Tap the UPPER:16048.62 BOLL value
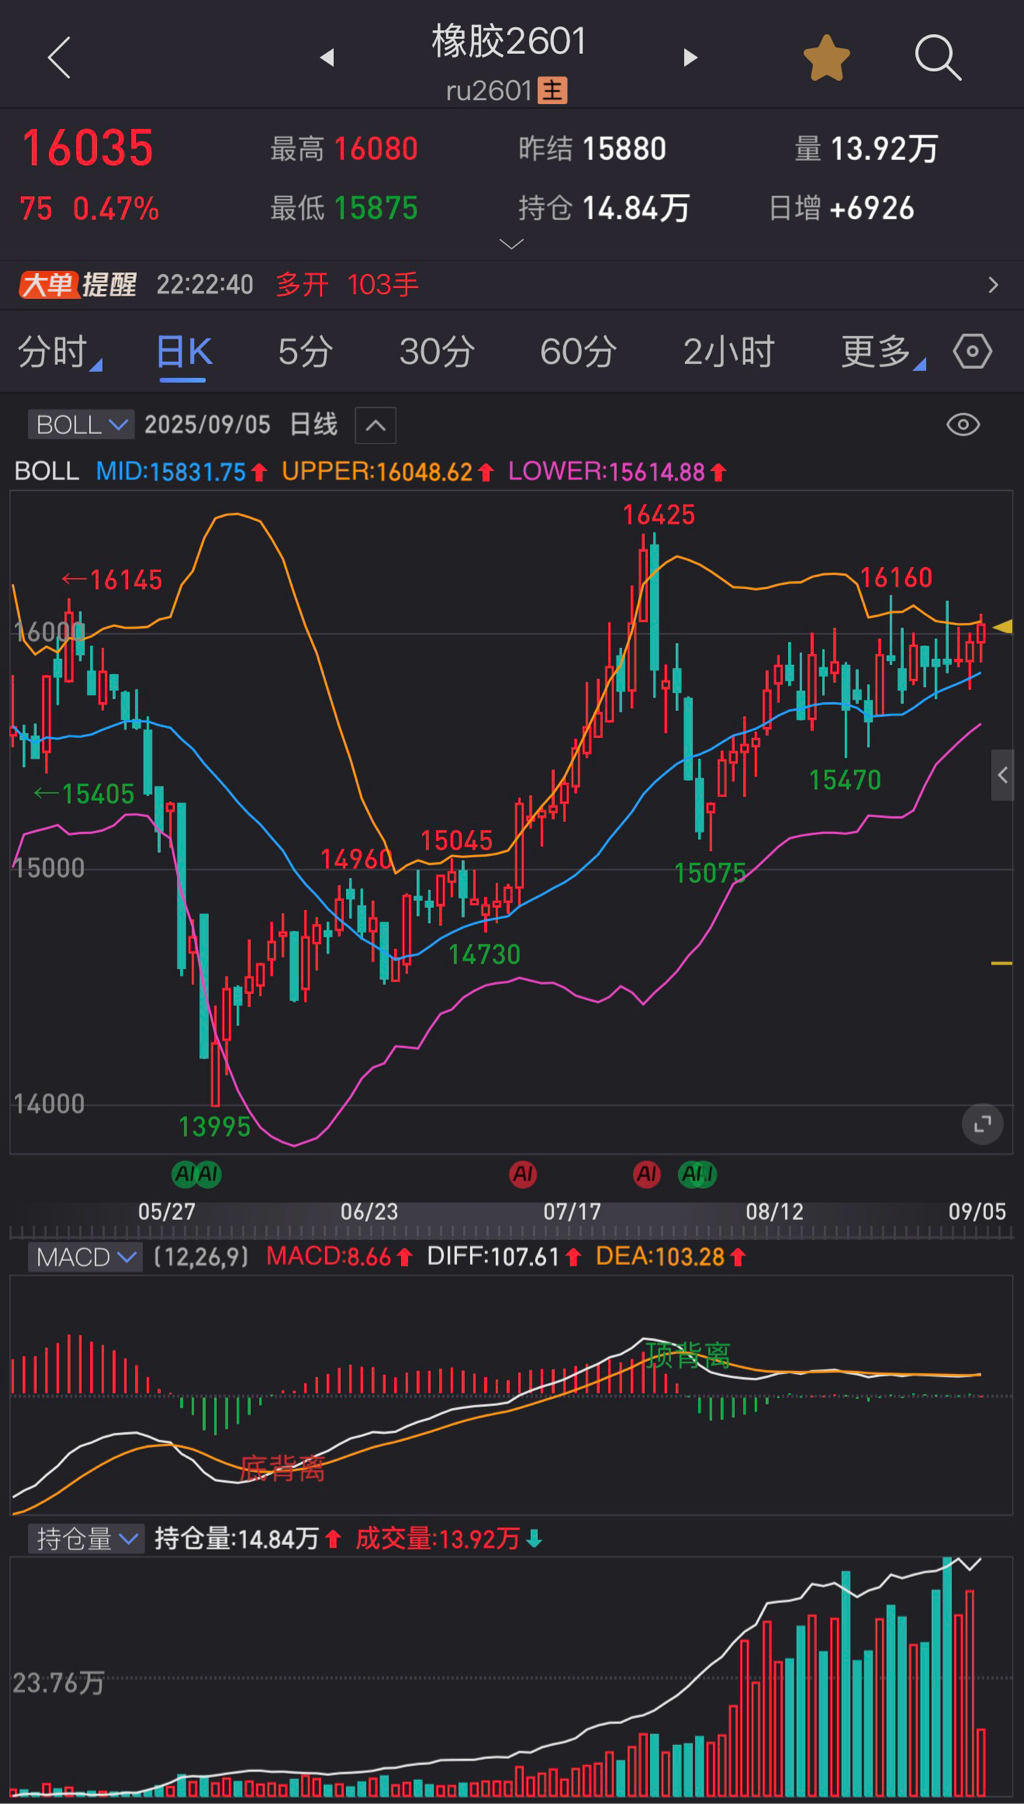Screen dimensions: 1024x1804 387,472
